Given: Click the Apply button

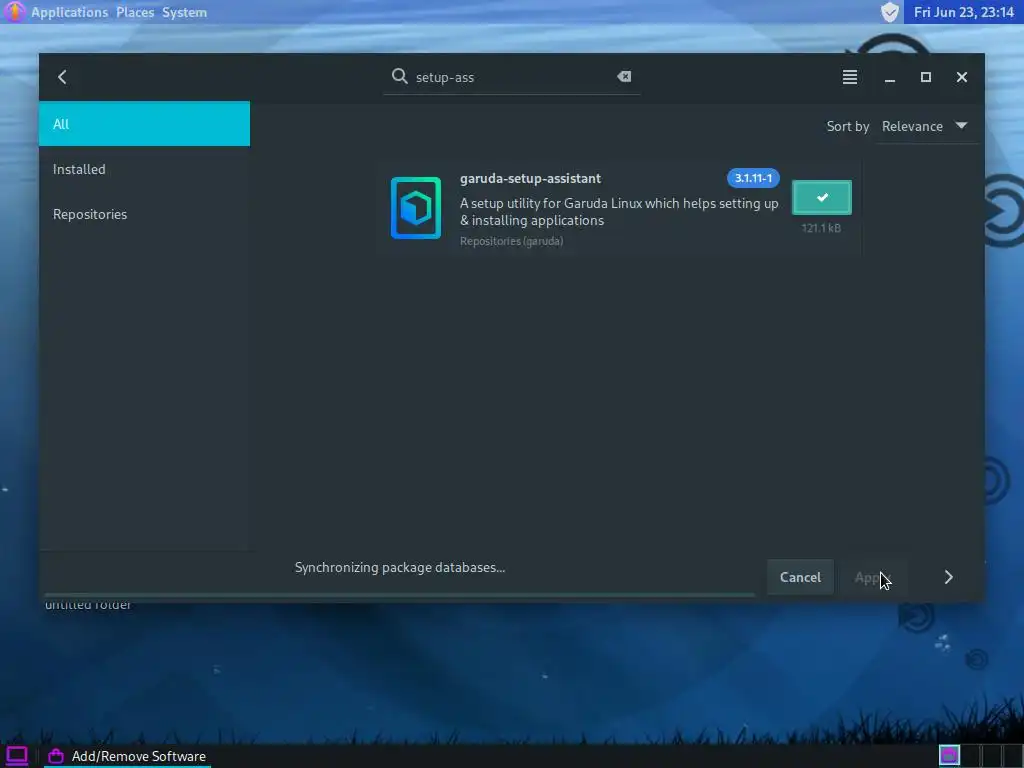Looking at the screenshot, I should (x=872, y=577).
